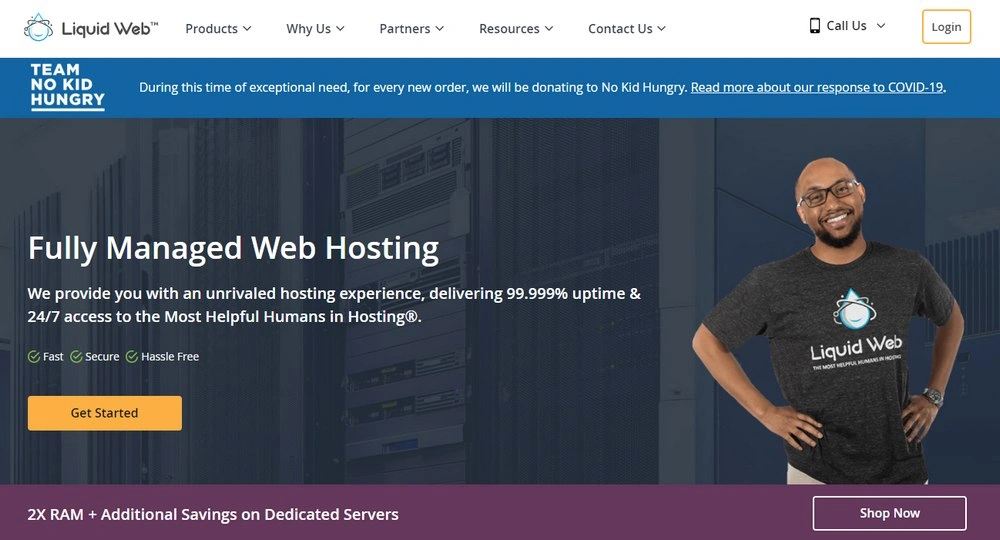Click the Fully Managed Web Hosting heading
Image resolution: width=1000 pixels, height=540 pixels.
coord(233,248)
